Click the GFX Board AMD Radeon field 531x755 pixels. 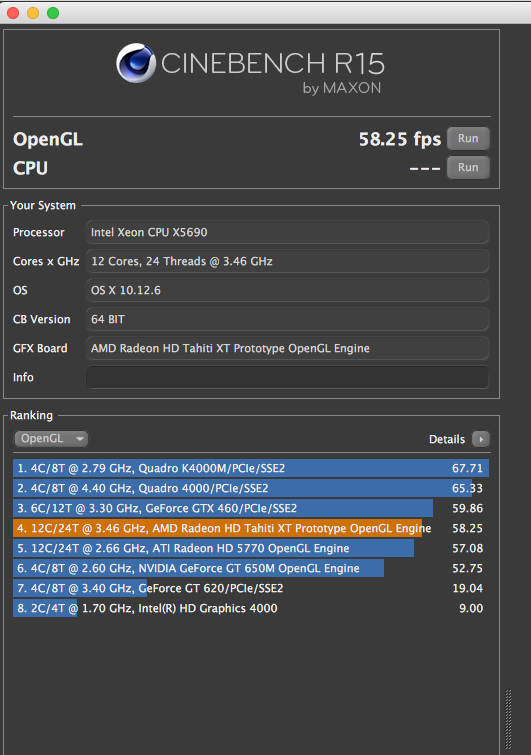287,348
